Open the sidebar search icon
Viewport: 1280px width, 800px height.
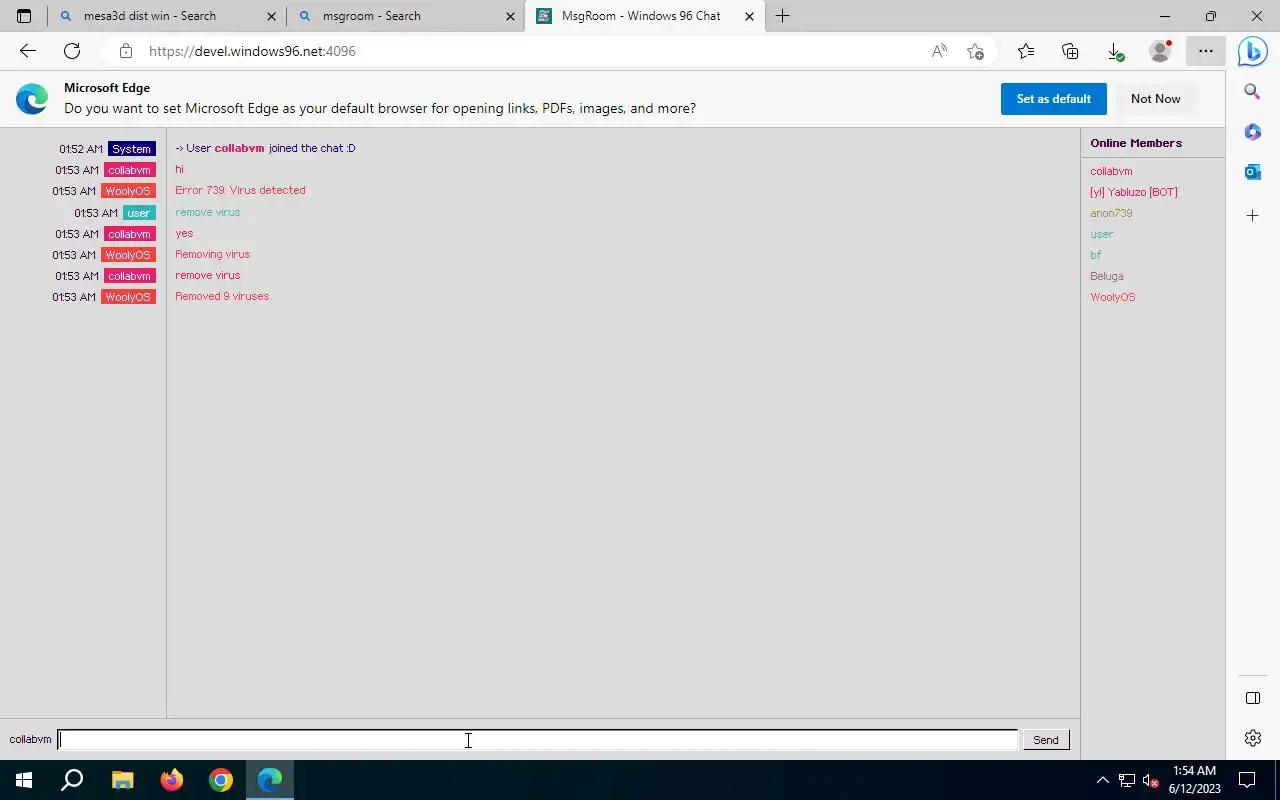(x=1253, y=91)
